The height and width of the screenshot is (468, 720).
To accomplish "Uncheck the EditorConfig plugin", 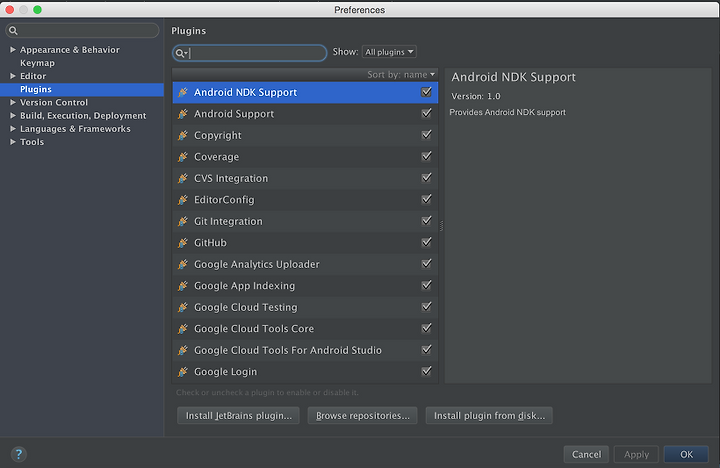I will click(x=427, y=199).
